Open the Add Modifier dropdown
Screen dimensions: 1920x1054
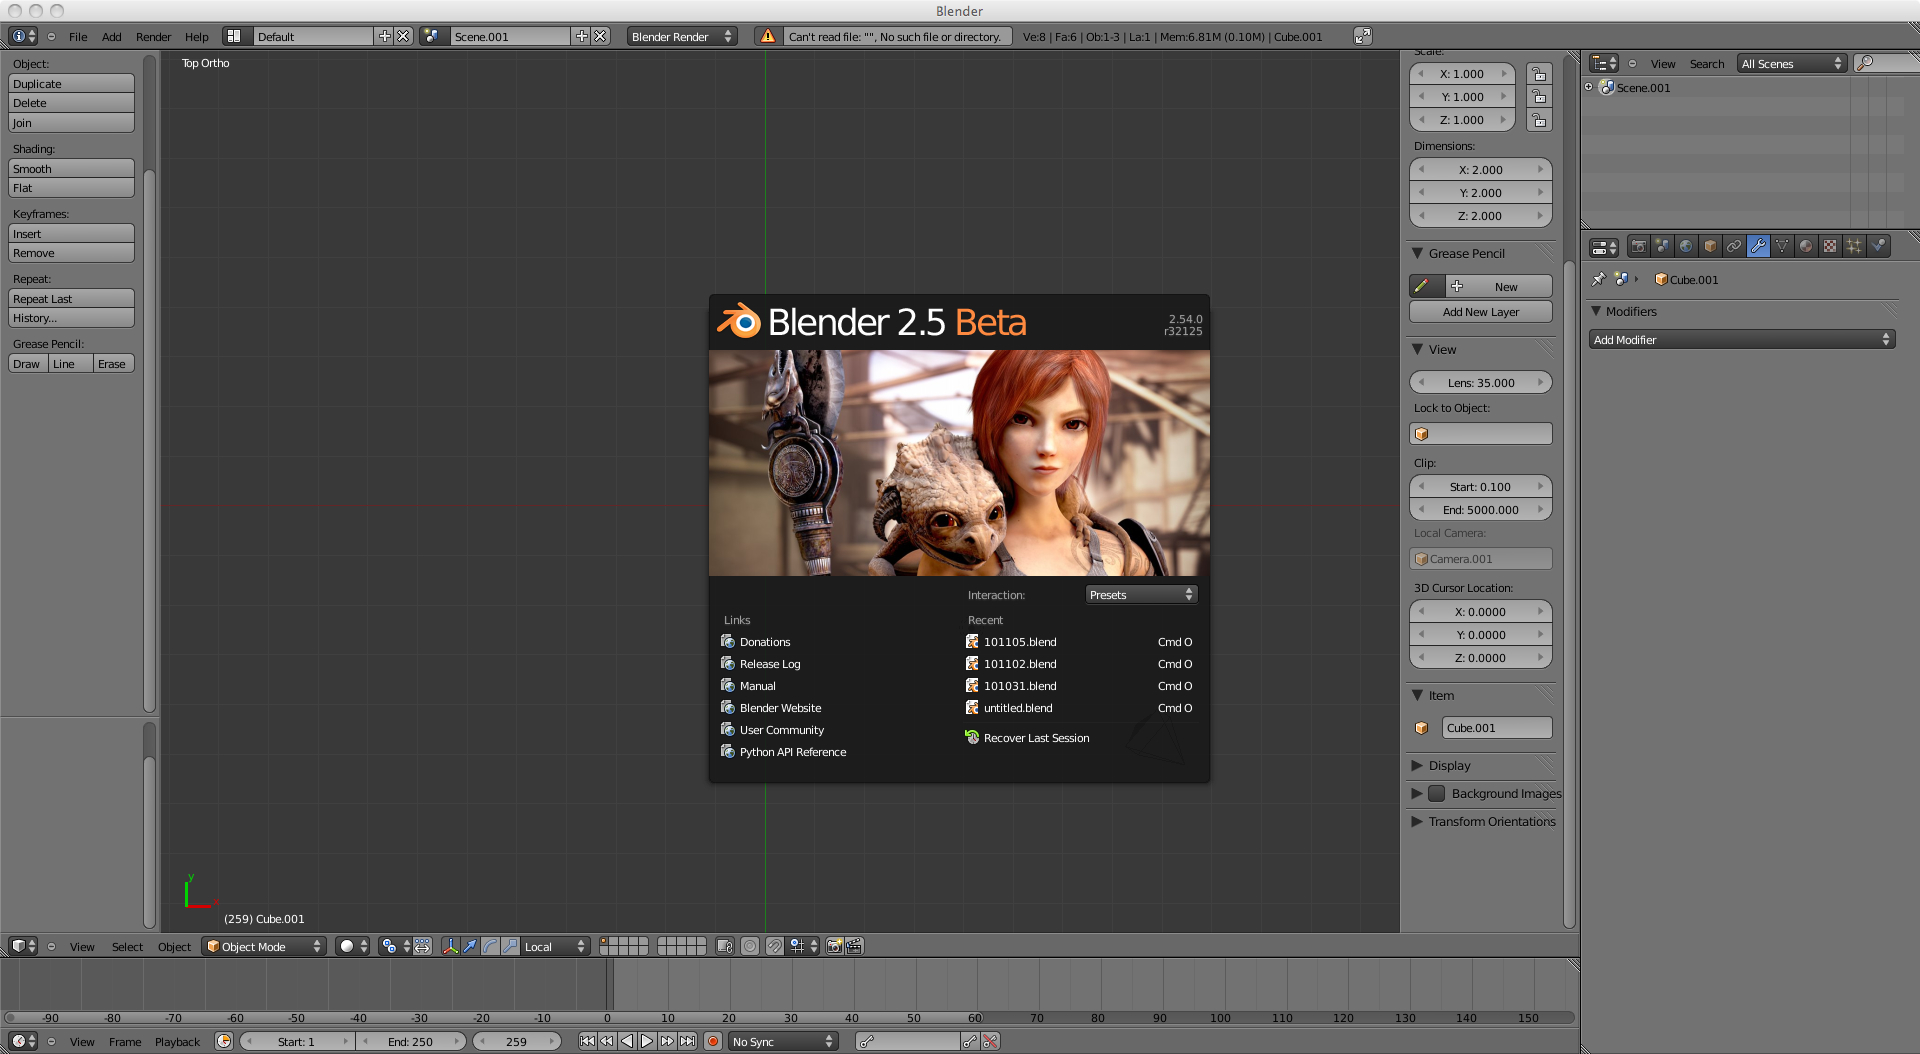[1741, 340]
